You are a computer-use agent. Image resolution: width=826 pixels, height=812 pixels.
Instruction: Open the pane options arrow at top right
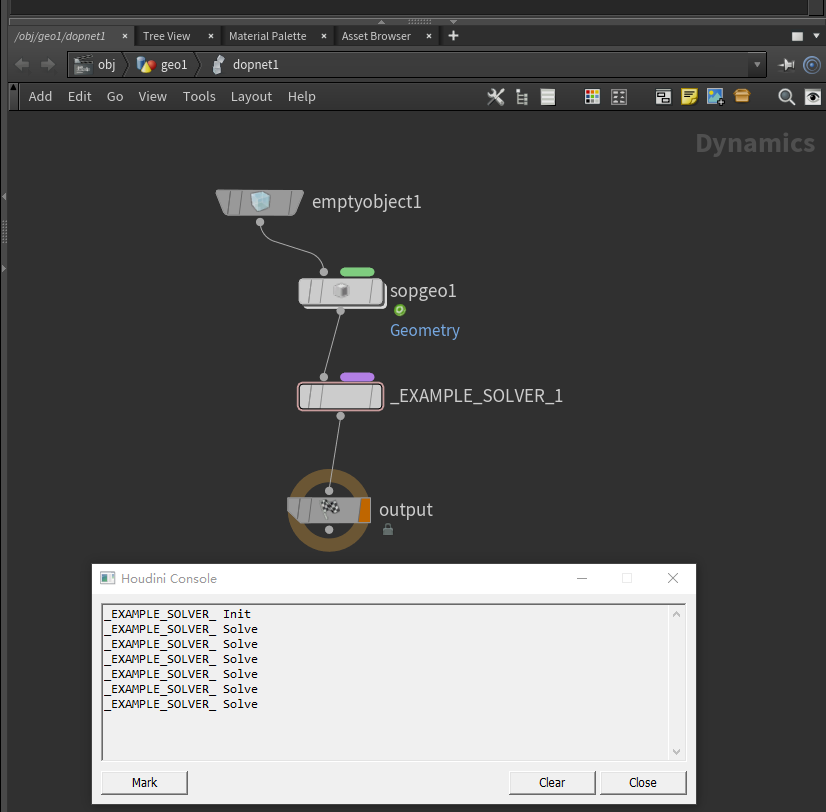(817, 36)
